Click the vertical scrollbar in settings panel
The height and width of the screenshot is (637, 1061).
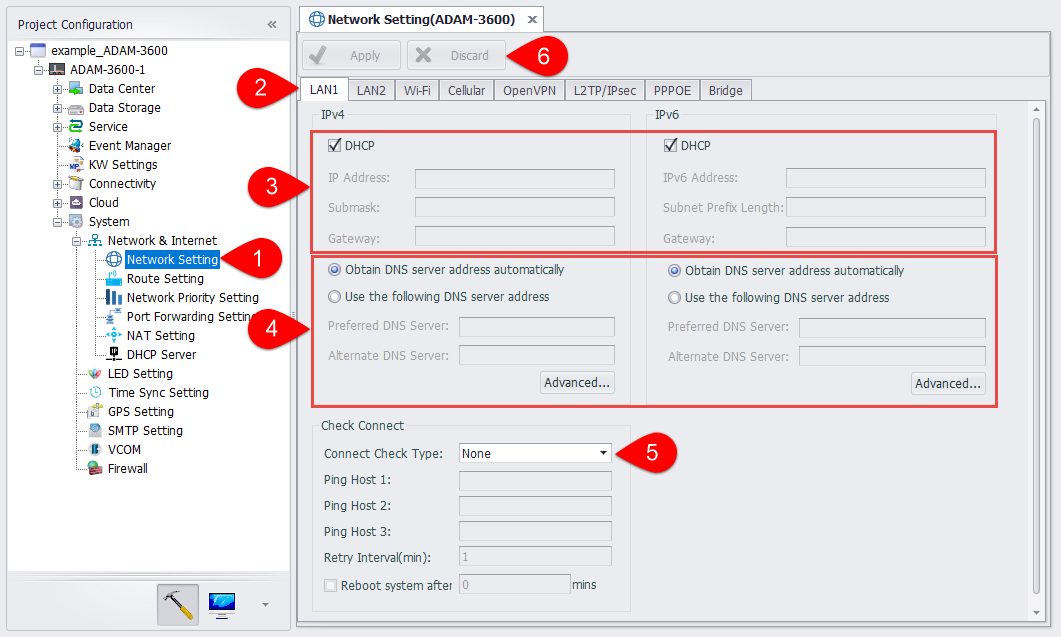tap(1036, 350)
